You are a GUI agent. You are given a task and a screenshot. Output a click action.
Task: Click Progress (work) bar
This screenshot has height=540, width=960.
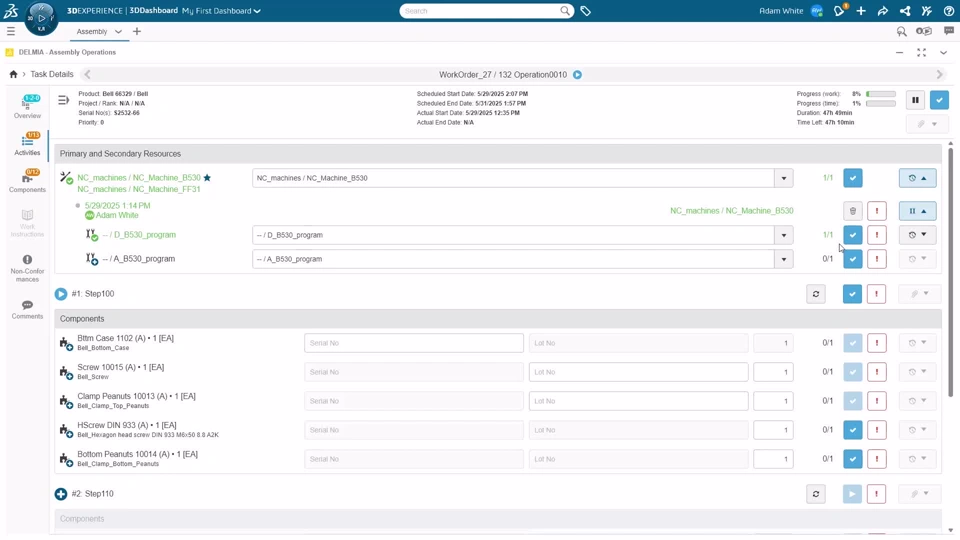click(x=881, y=94)
